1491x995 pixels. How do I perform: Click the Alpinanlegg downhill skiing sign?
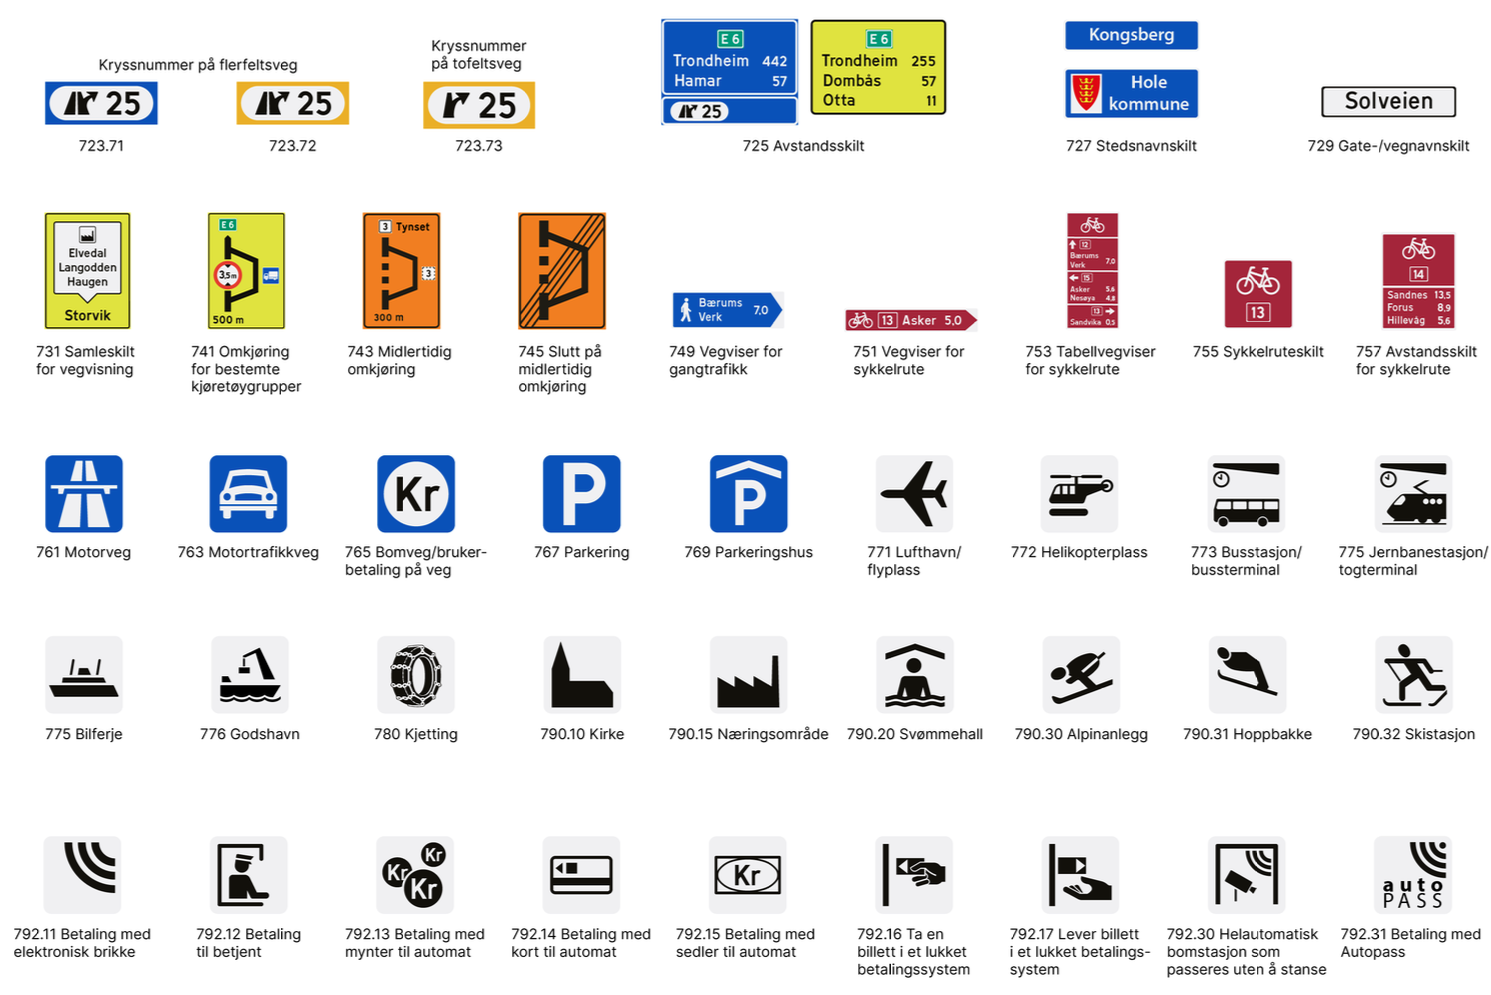pyautogui.click(x=1081, y=675)
